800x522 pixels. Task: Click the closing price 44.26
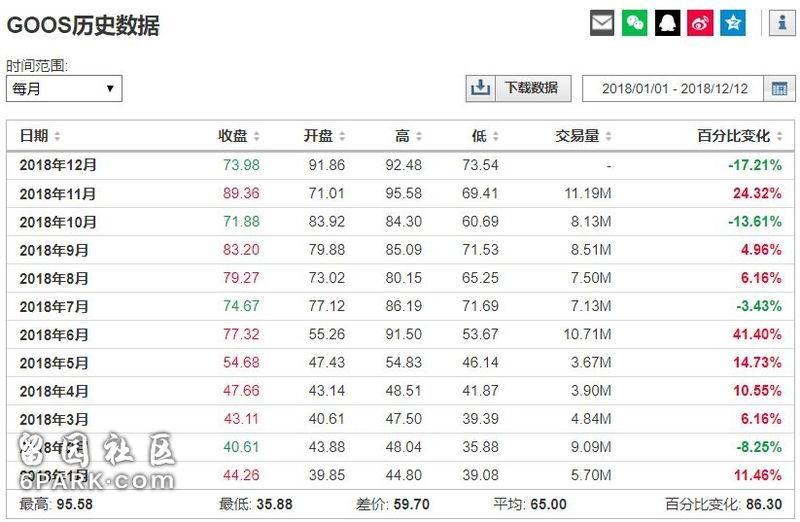241,475
